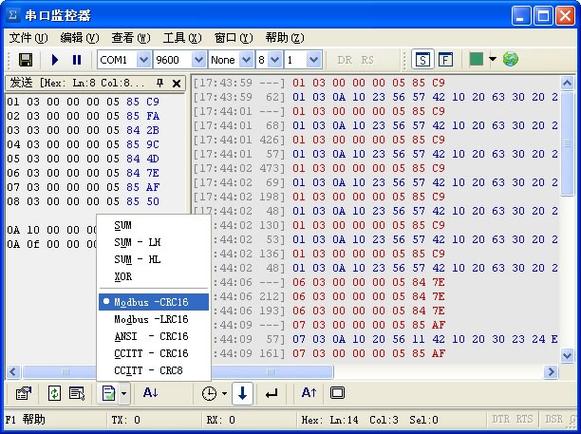Select Modbus -LRC16 option
This screenshot has width=581, height=434.
click(x=154, y=319)
